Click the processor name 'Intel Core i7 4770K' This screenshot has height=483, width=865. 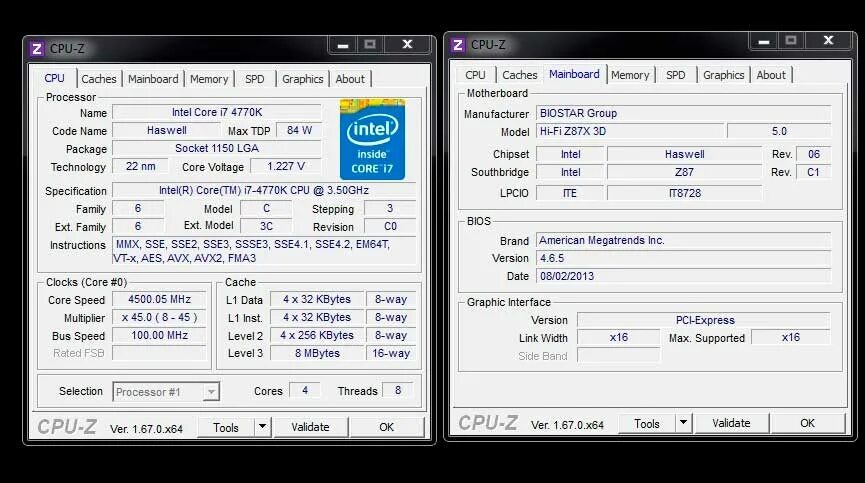coord(217,112)
